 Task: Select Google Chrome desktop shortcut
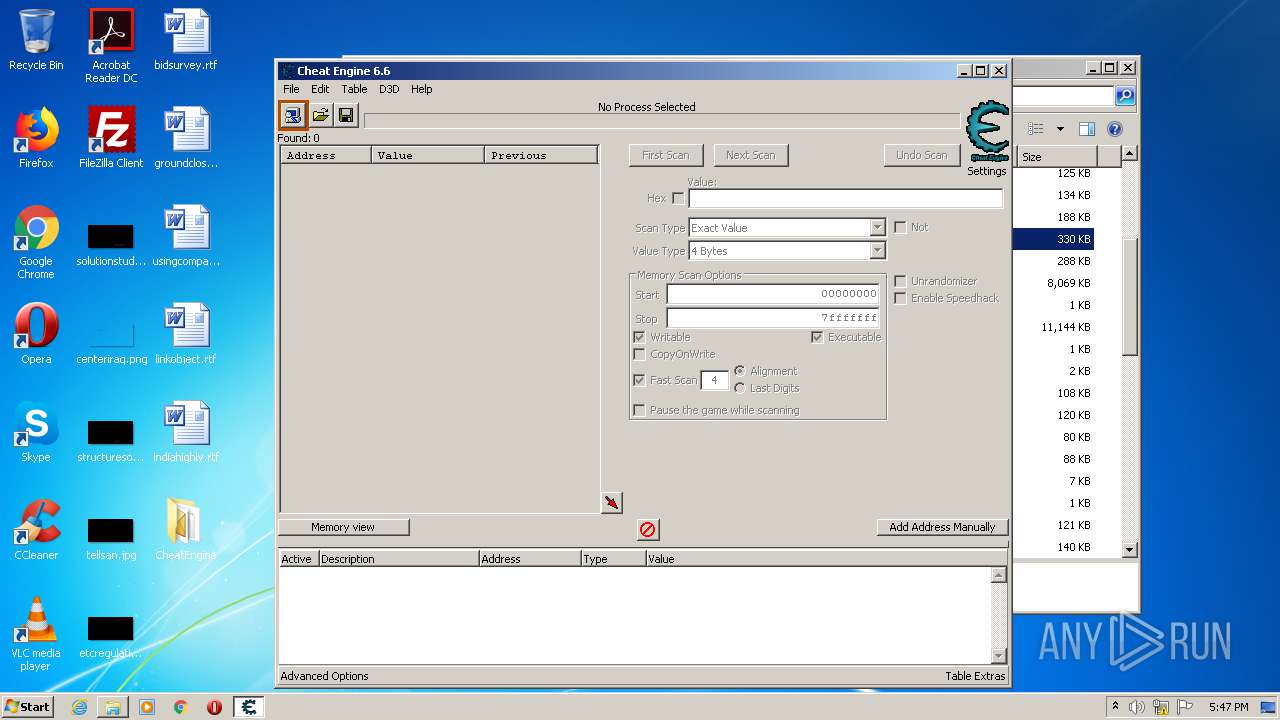point(36,243)
